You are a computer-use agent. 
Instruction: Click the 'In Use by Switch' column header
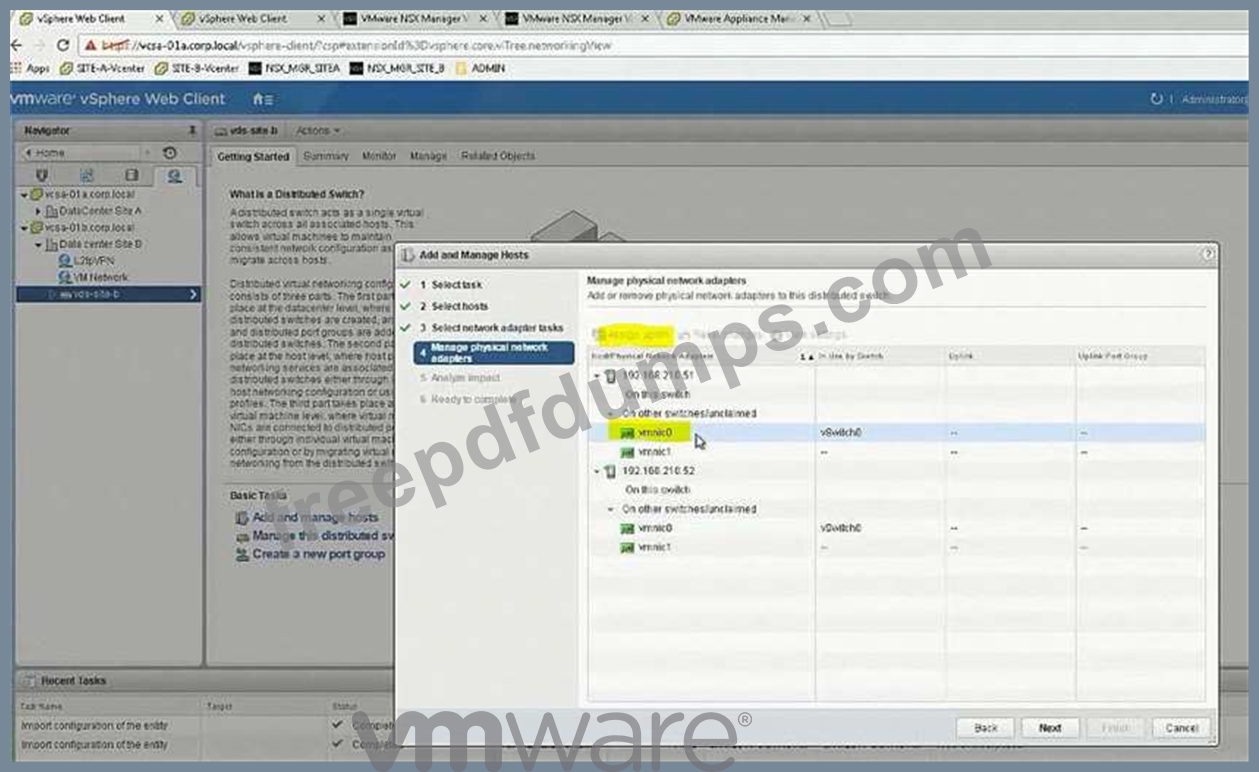(x=879, y=356)
